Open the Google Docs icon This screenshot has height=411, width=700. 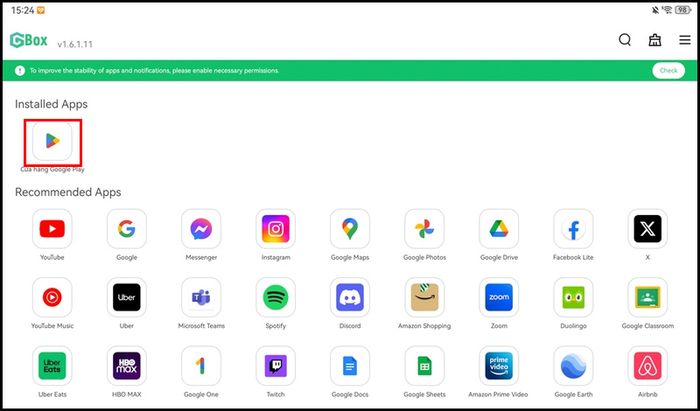click(350, 366)
